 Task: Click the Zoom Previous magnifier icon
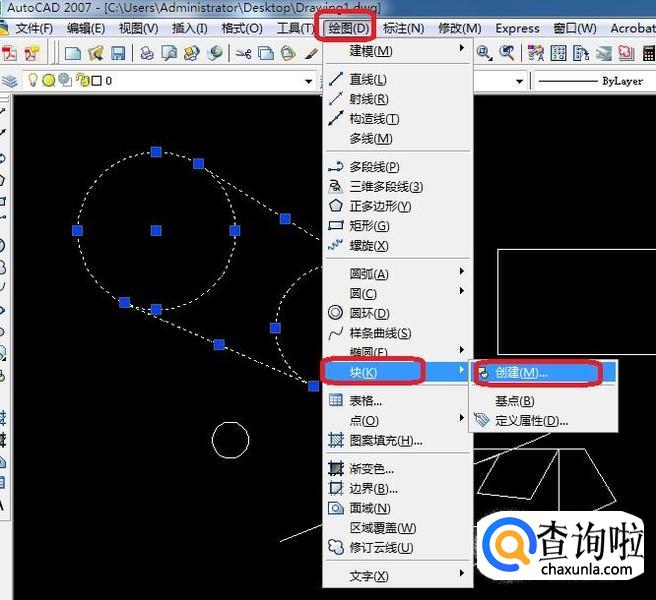[507, 53]
